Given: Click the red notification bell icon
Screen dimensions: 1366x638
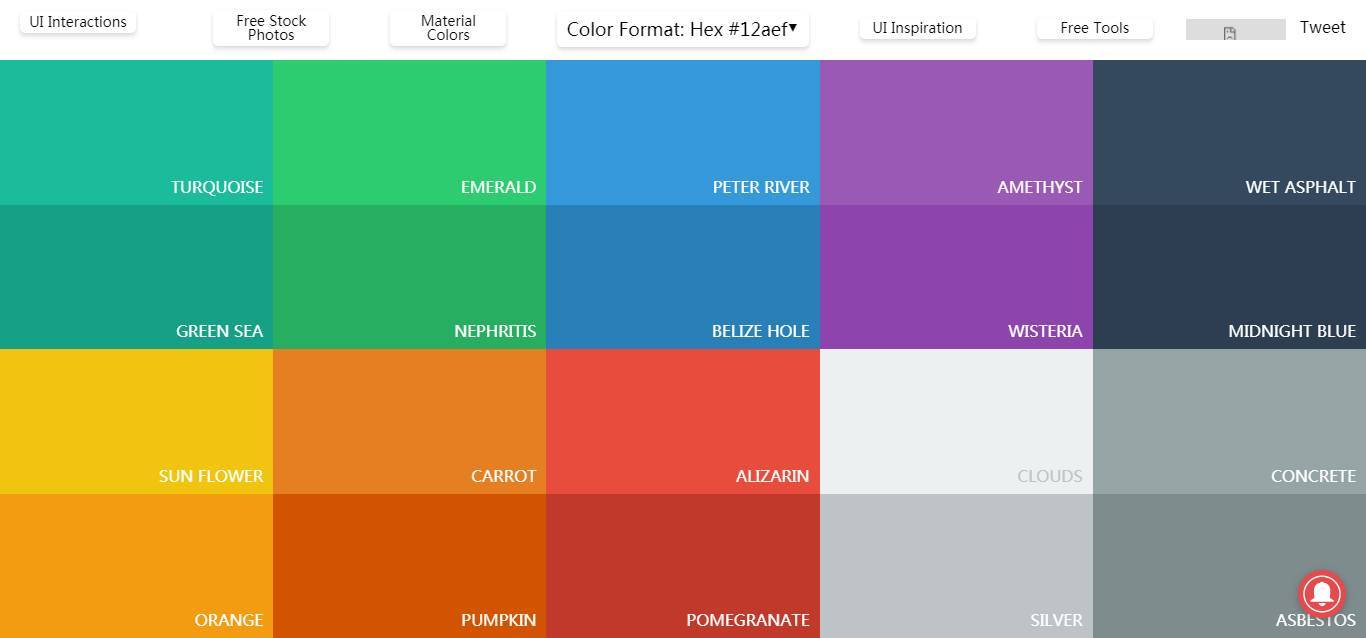Looking at the screenshot, I should (1321, 594).
